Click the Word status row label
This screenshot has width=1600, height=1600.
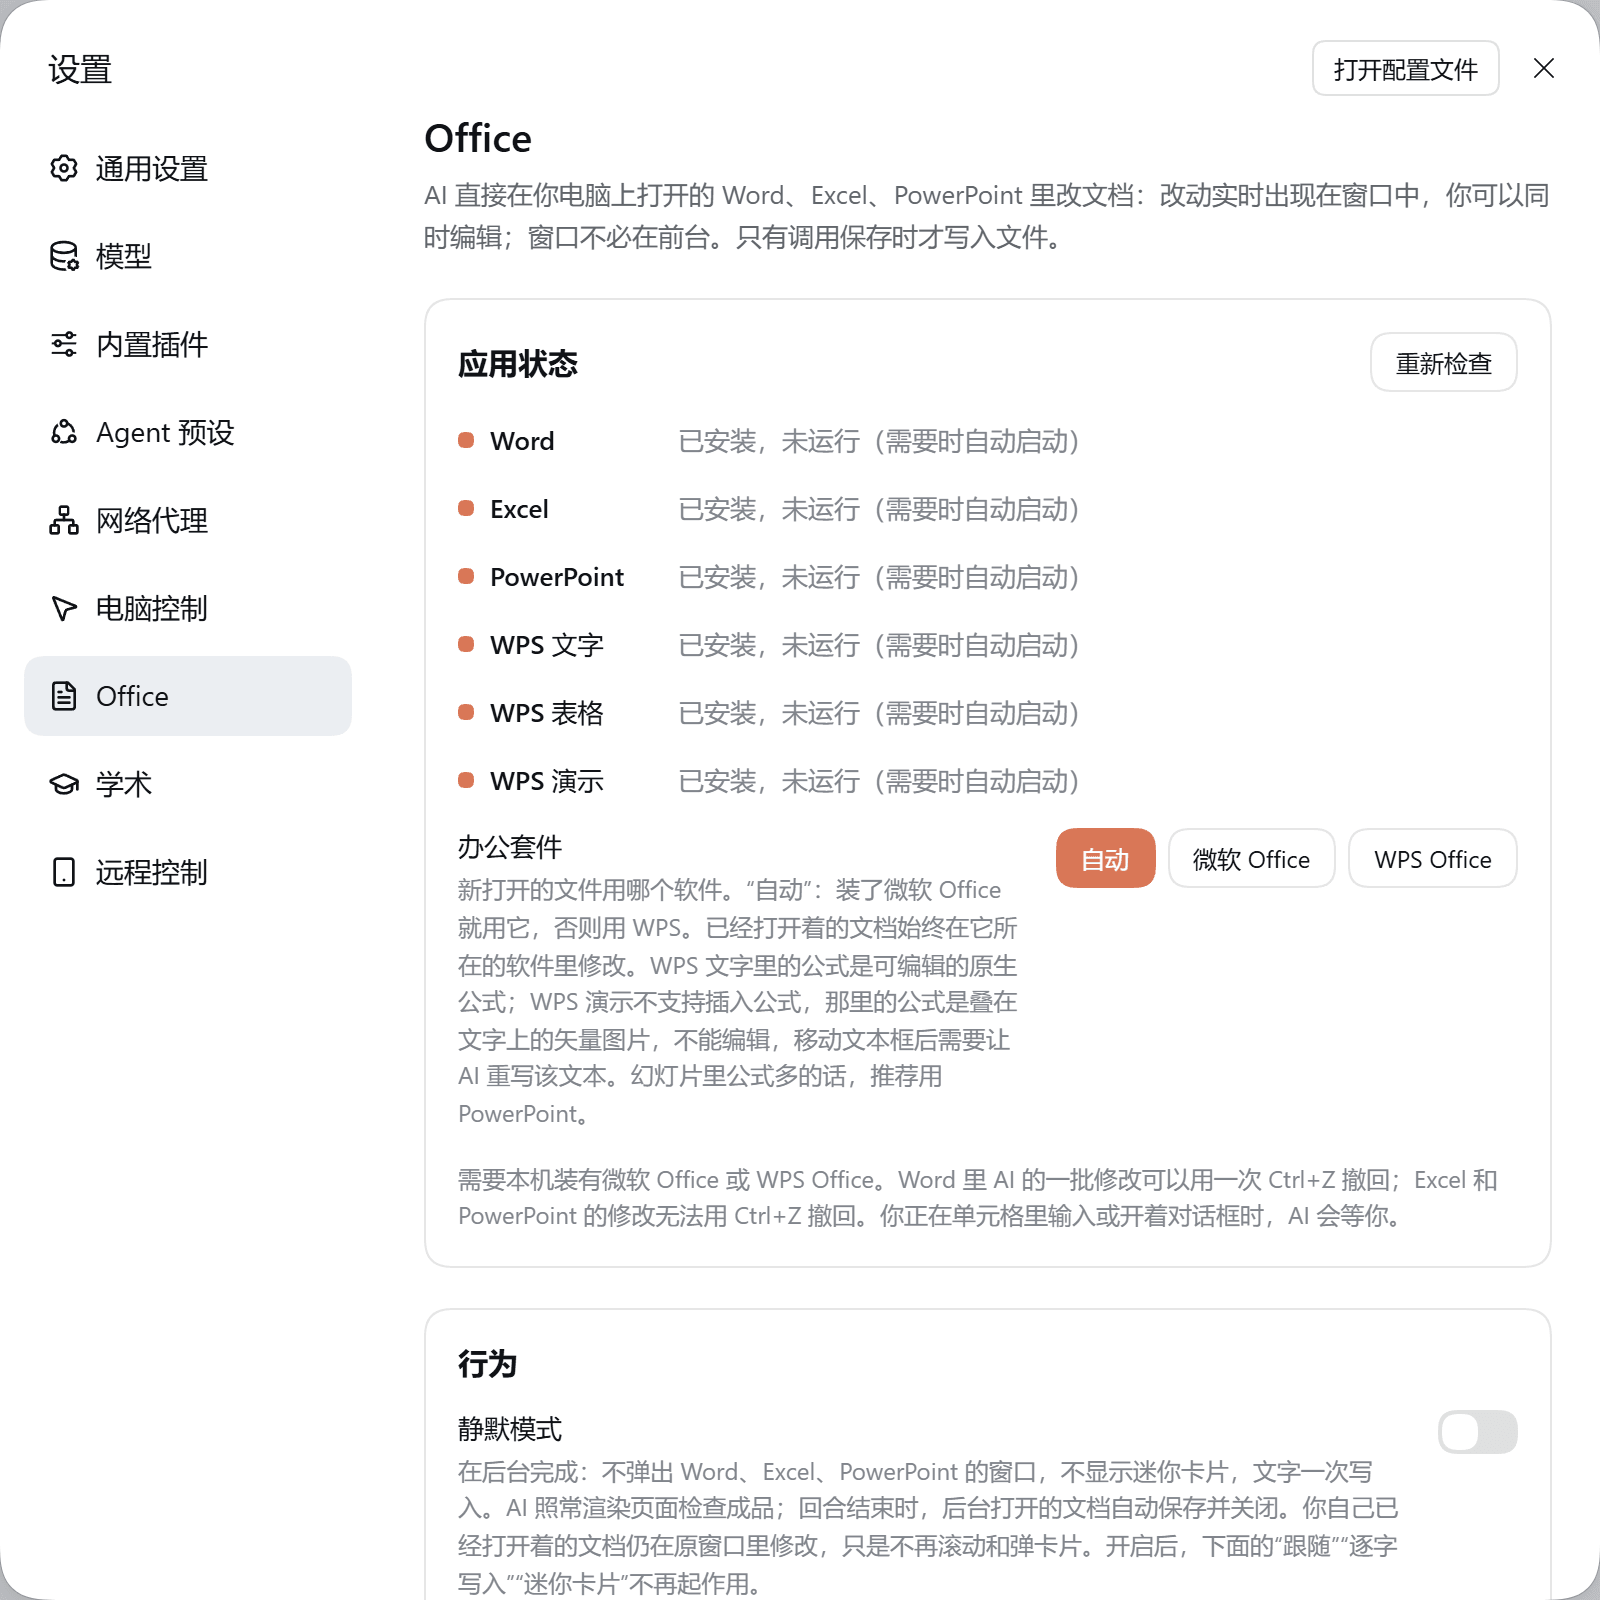coord(522,441)
